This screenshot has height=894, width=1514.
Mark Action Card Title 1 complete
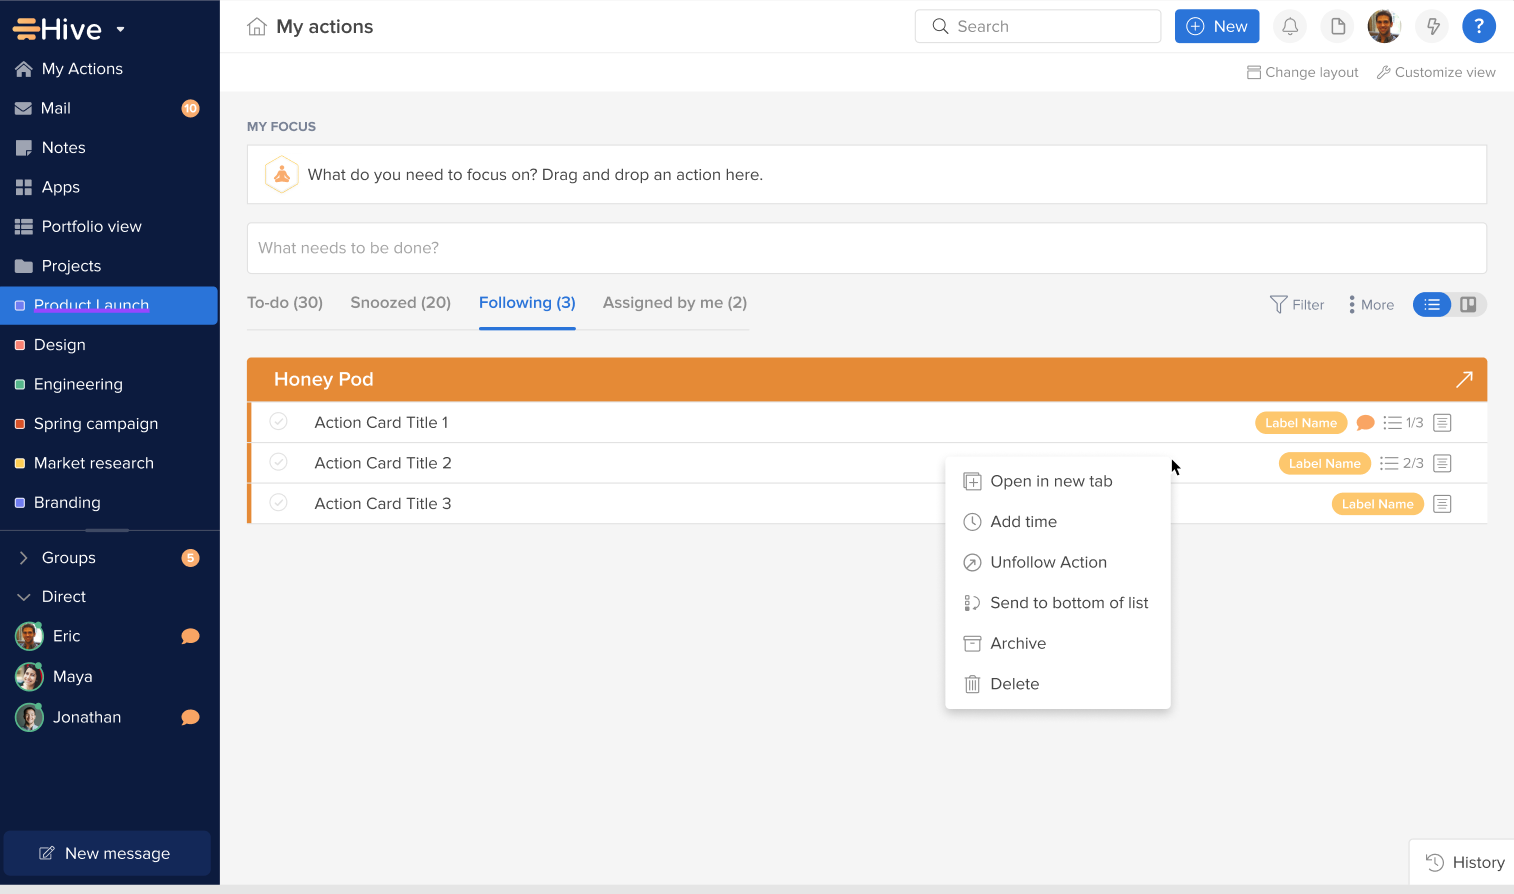[279, 422]
